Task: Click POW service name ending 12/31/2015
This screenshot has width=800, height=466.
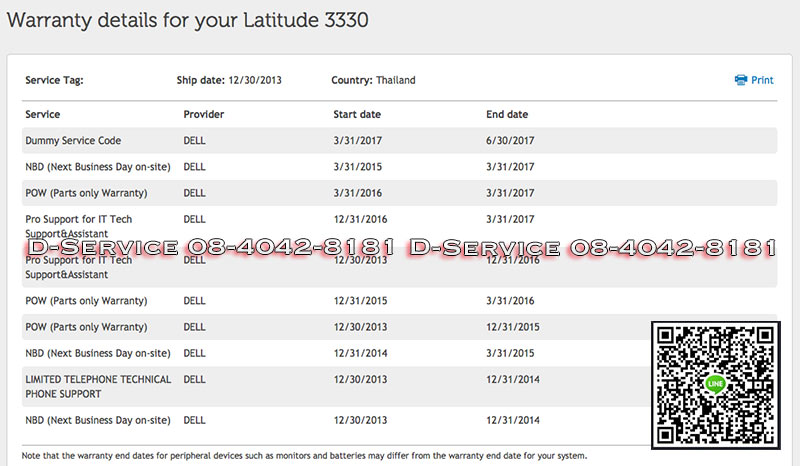Action: [x=86, y=327]
